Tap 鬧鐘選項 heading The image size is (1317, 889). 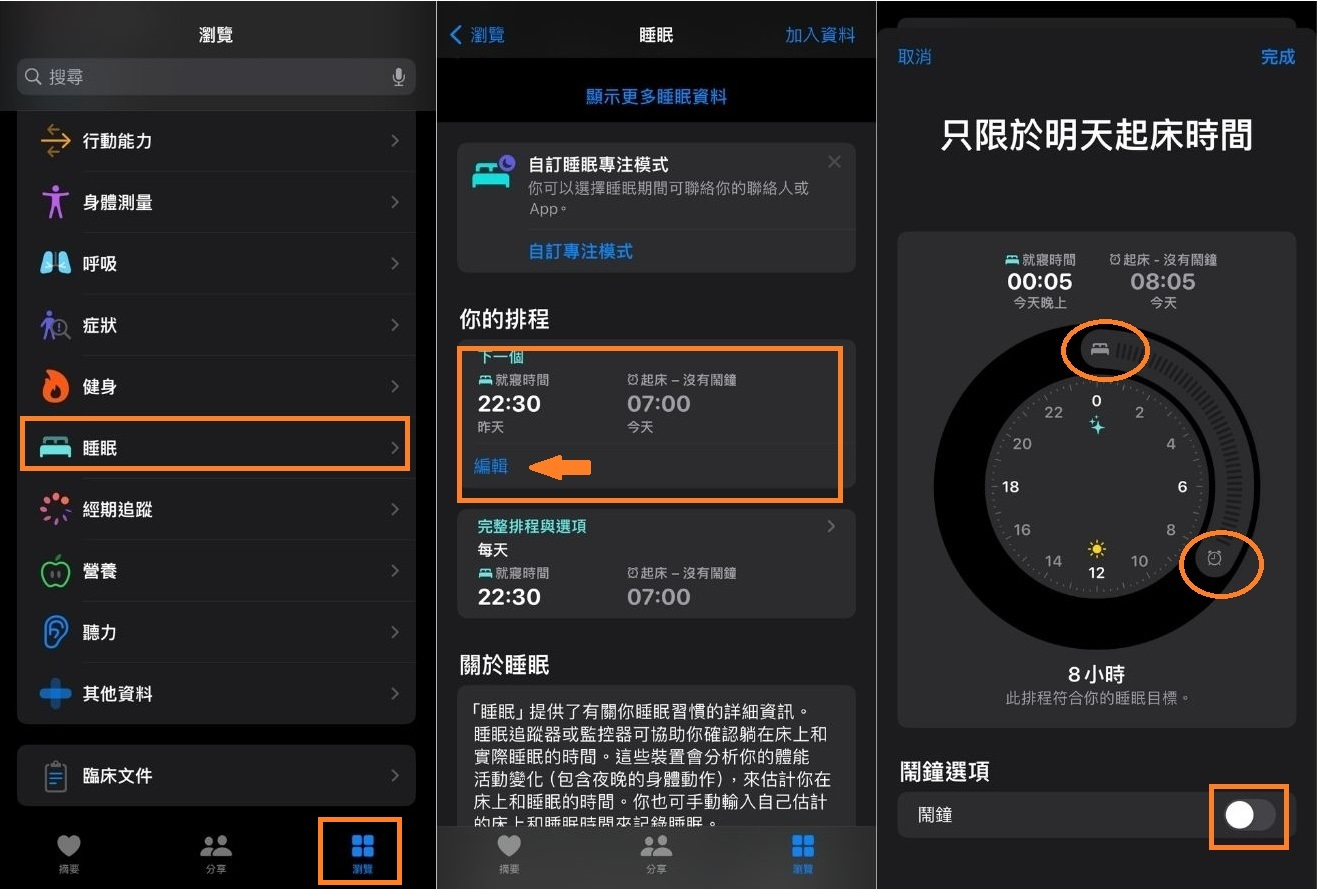coord(944,773)
